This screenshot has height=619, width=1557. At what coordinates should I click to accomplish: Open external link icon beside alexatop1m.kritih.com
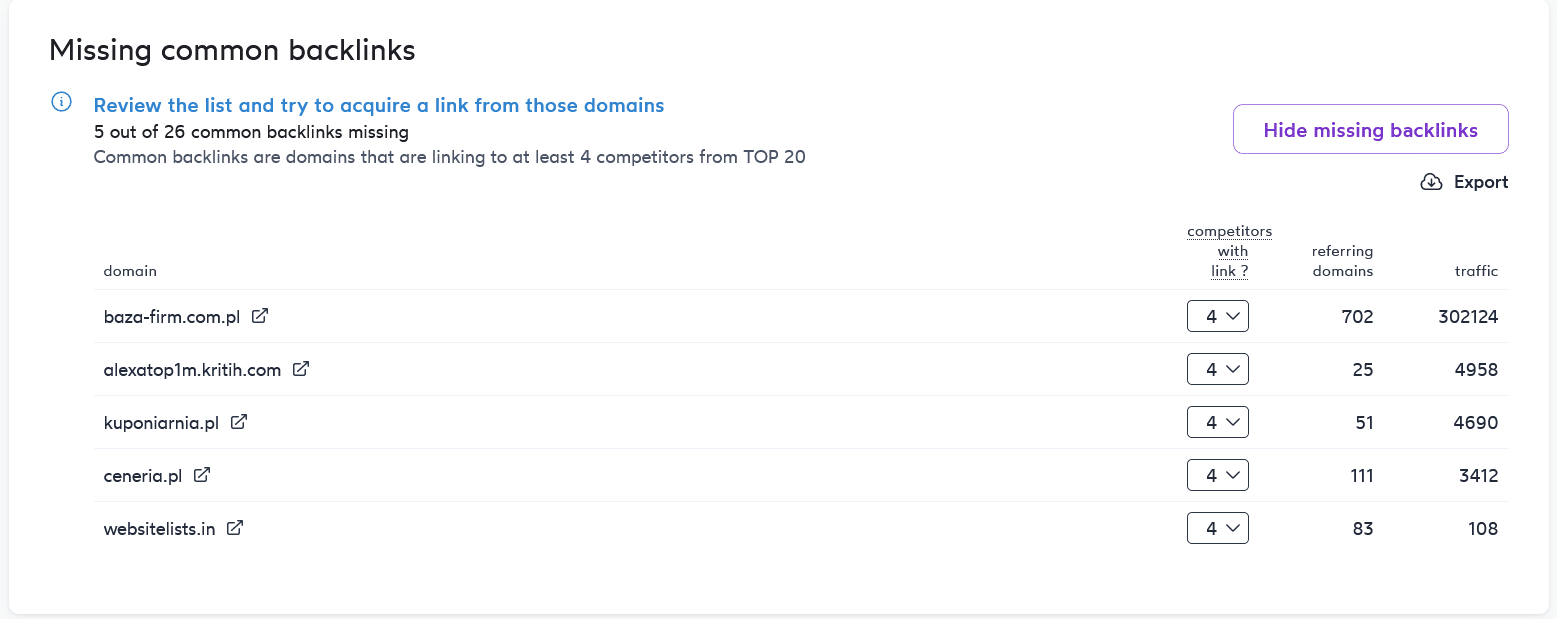click(300, 369)
